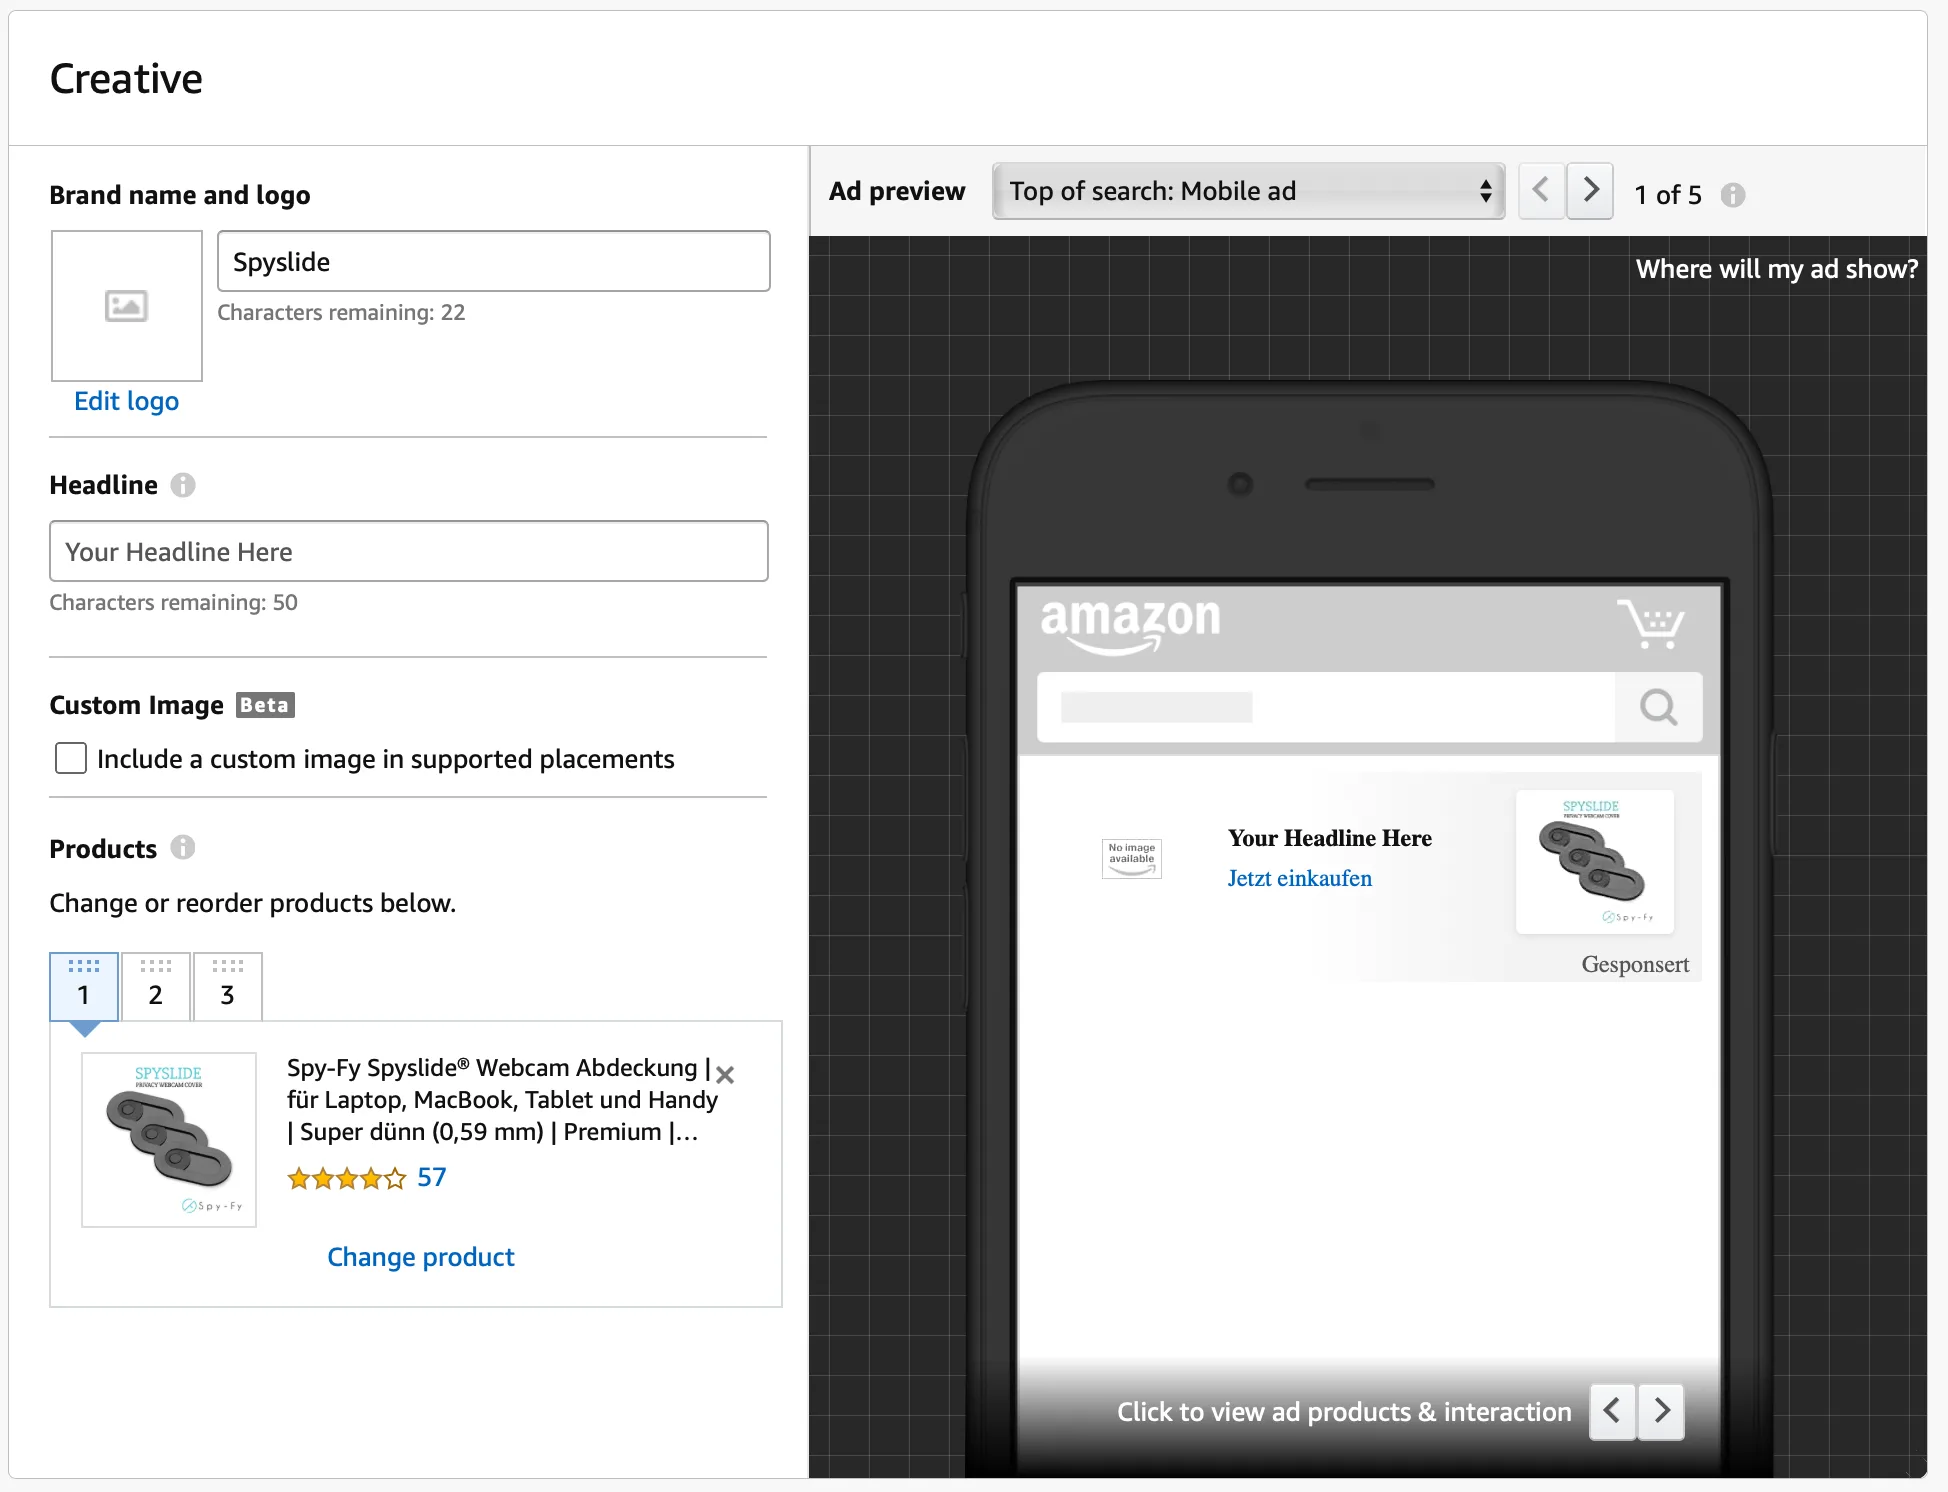Screen dimensions: 1948x1492
Task: Show next ad product with right arrow
Action: [1662, 1411]
